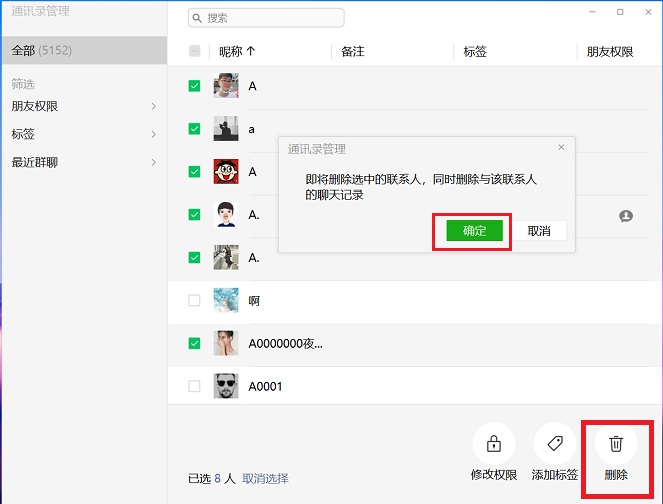Click the avatar of contact 啊

pos(226,300)
